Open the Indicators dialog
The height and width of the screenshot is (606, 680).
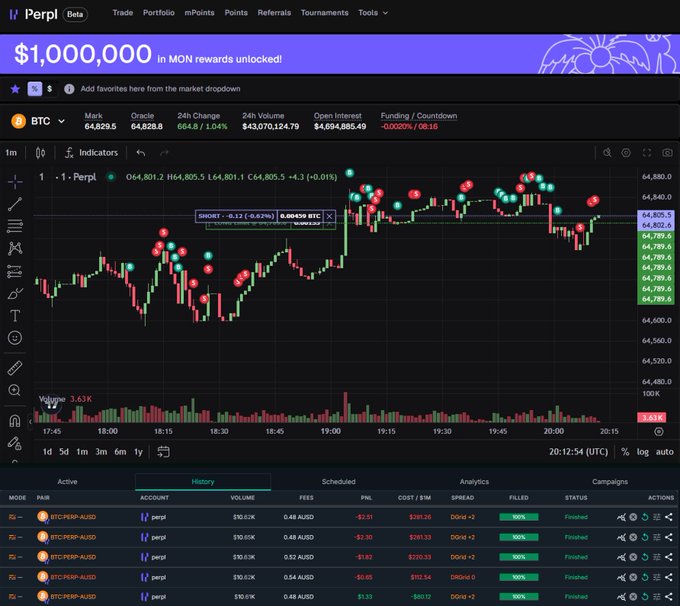92,153
